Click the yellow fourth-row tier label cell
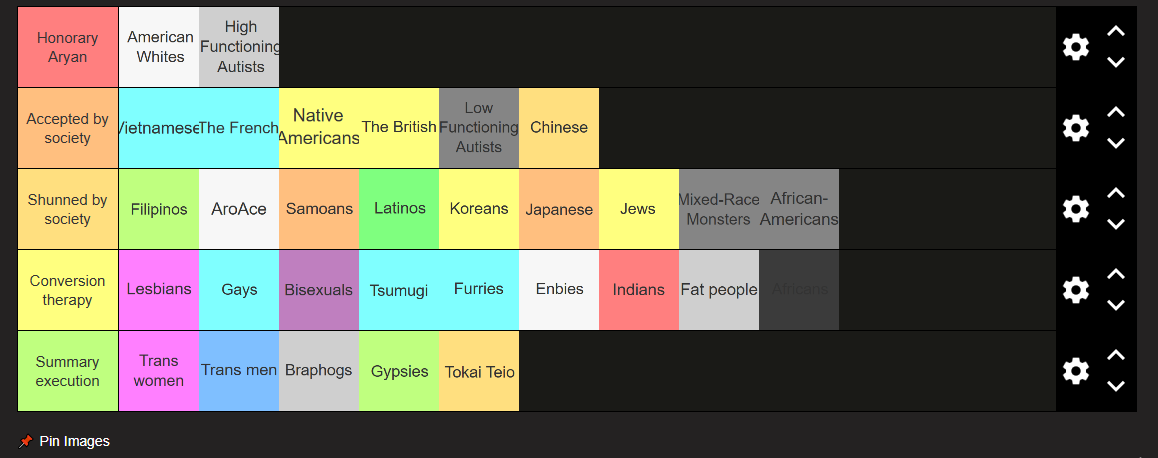 pos(68,290)
